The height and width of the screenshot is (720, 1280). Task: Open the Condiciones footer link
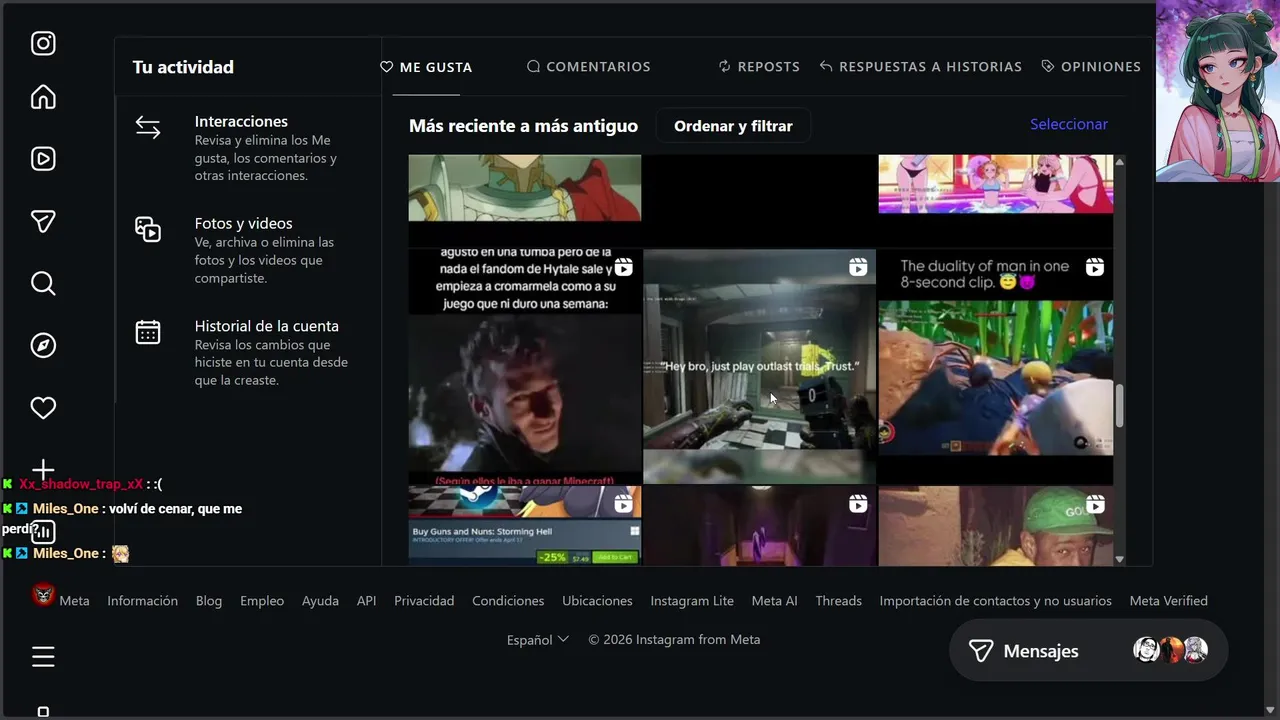508,601
